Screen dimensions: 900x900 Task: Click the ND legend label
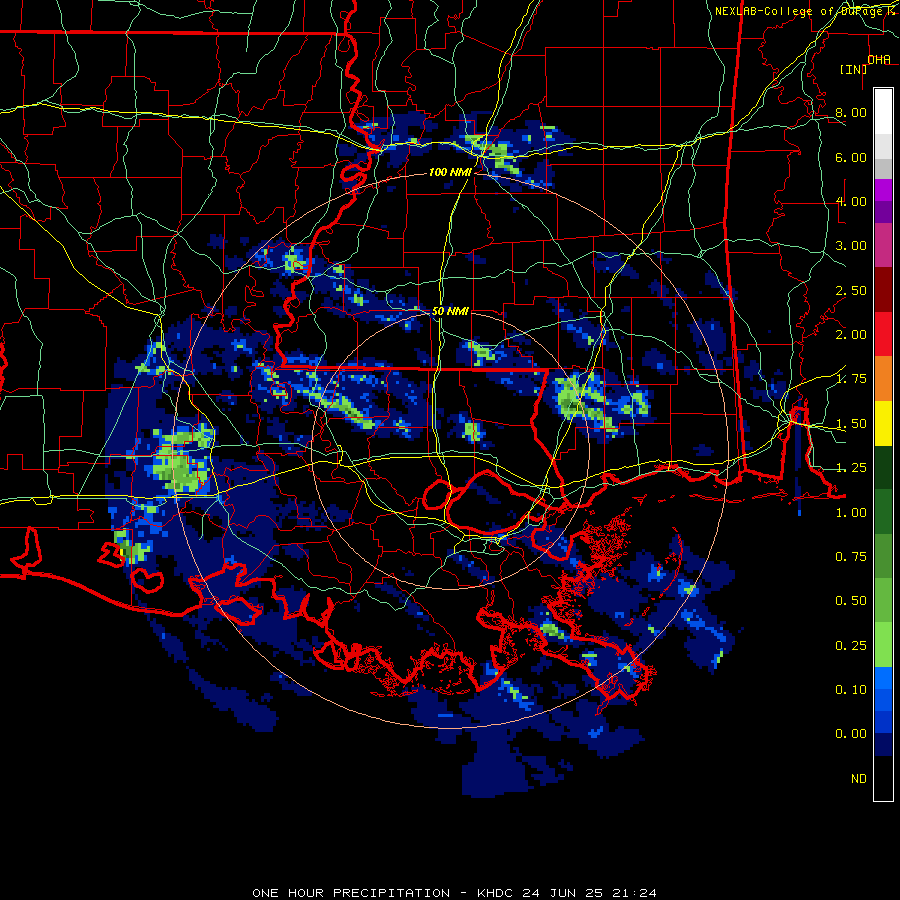pyautogui.click(x=859, y=779)
